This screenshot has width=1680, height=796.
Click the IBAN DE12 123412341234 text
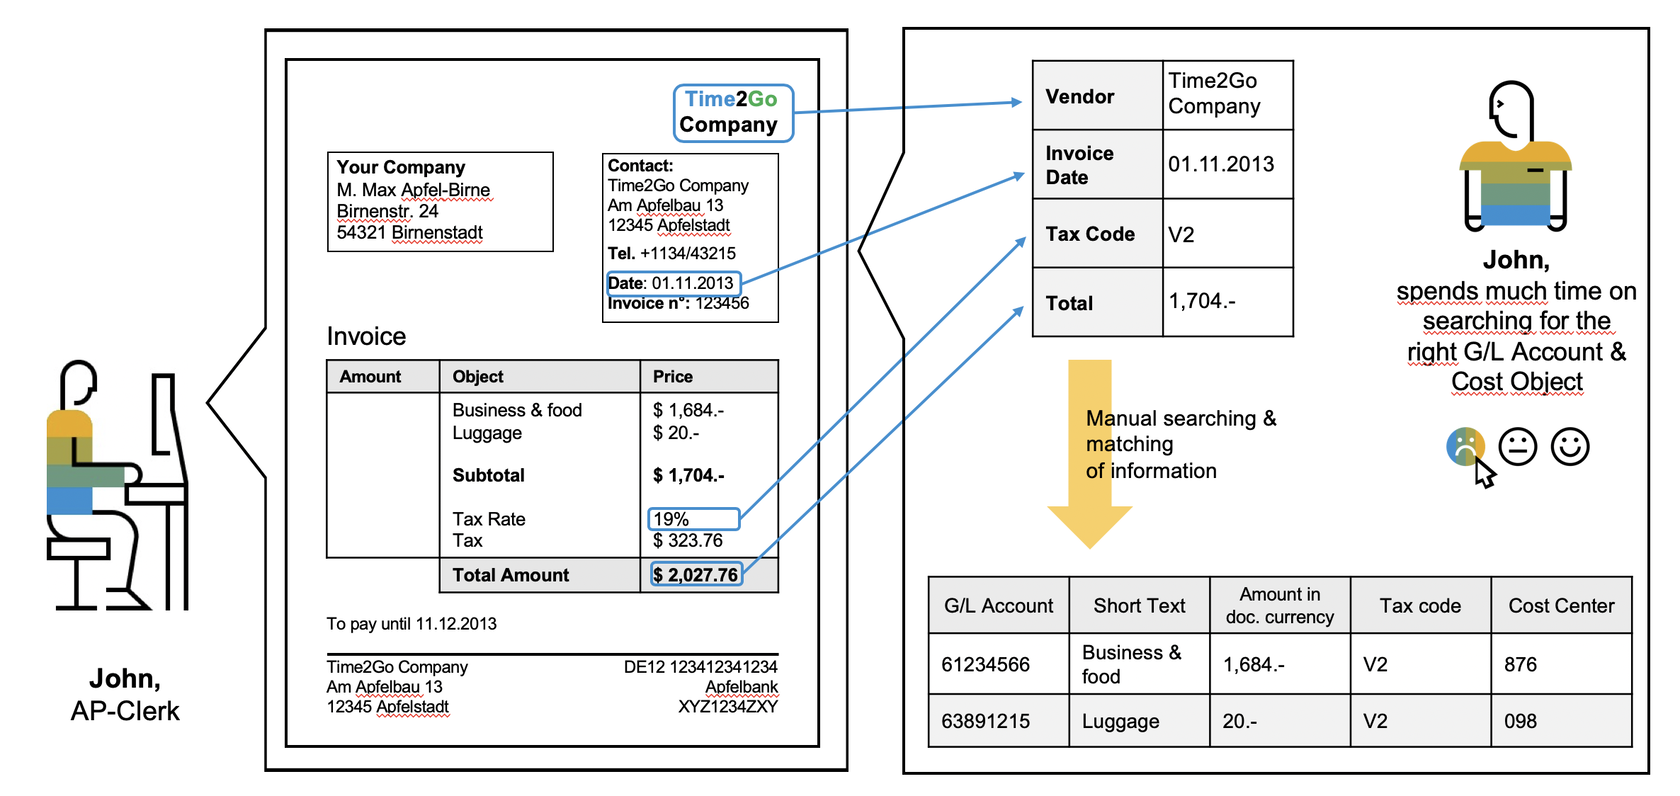click(700, 667)
